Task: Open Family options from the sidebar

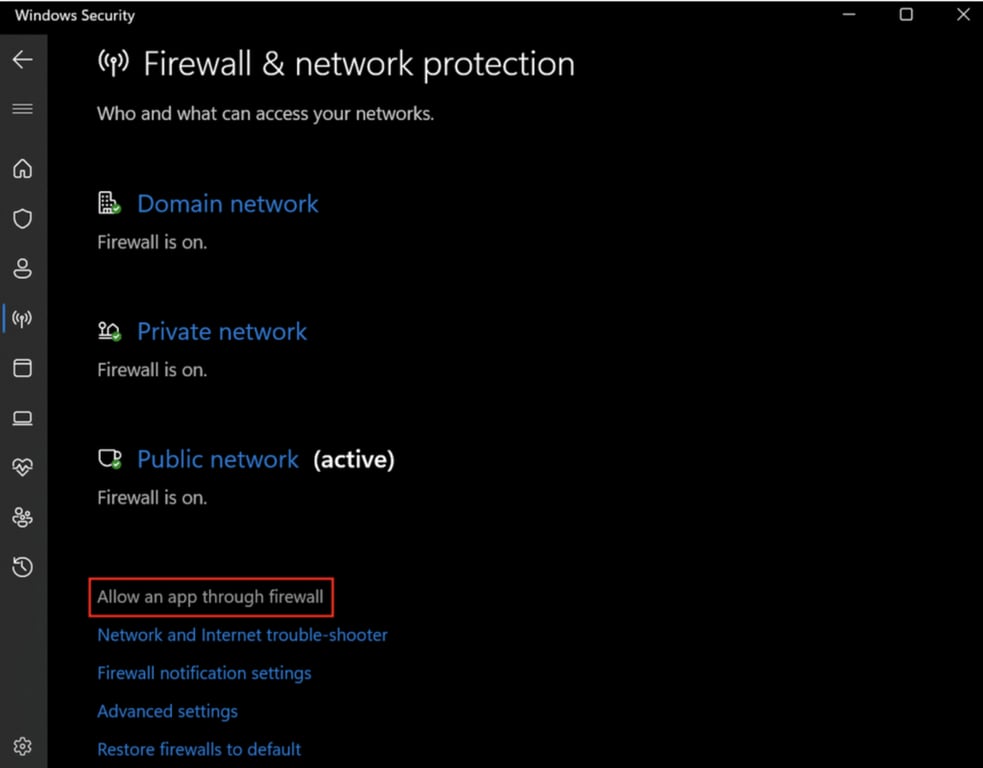Action: 23,517
